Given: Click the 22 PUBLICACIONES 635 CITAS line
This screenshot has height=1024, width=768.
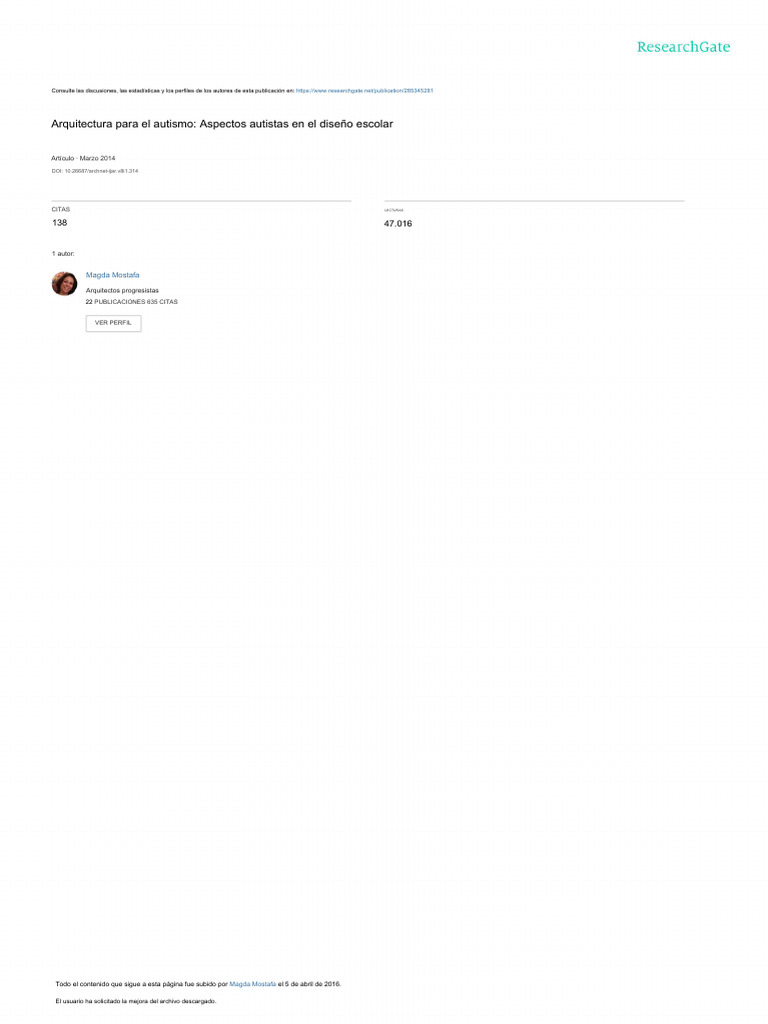Looking at the screenshot, I should 131,302.
